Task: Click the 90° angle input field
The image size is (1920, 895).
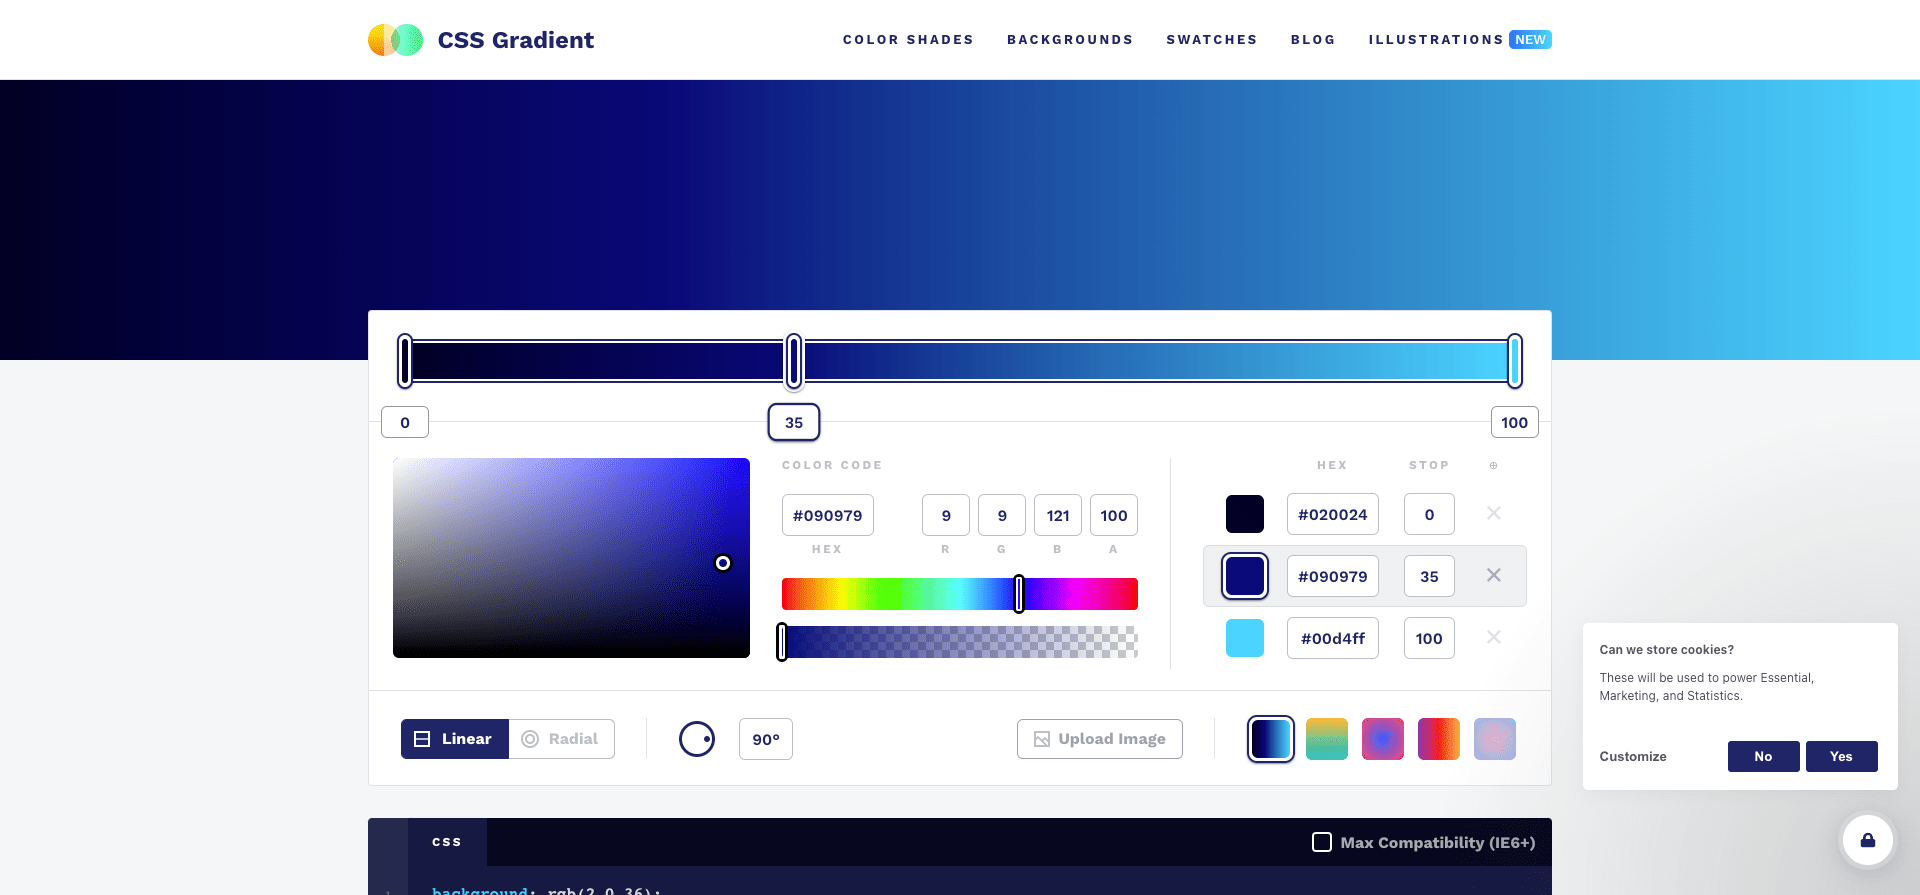Action: (x=766, y=739)
